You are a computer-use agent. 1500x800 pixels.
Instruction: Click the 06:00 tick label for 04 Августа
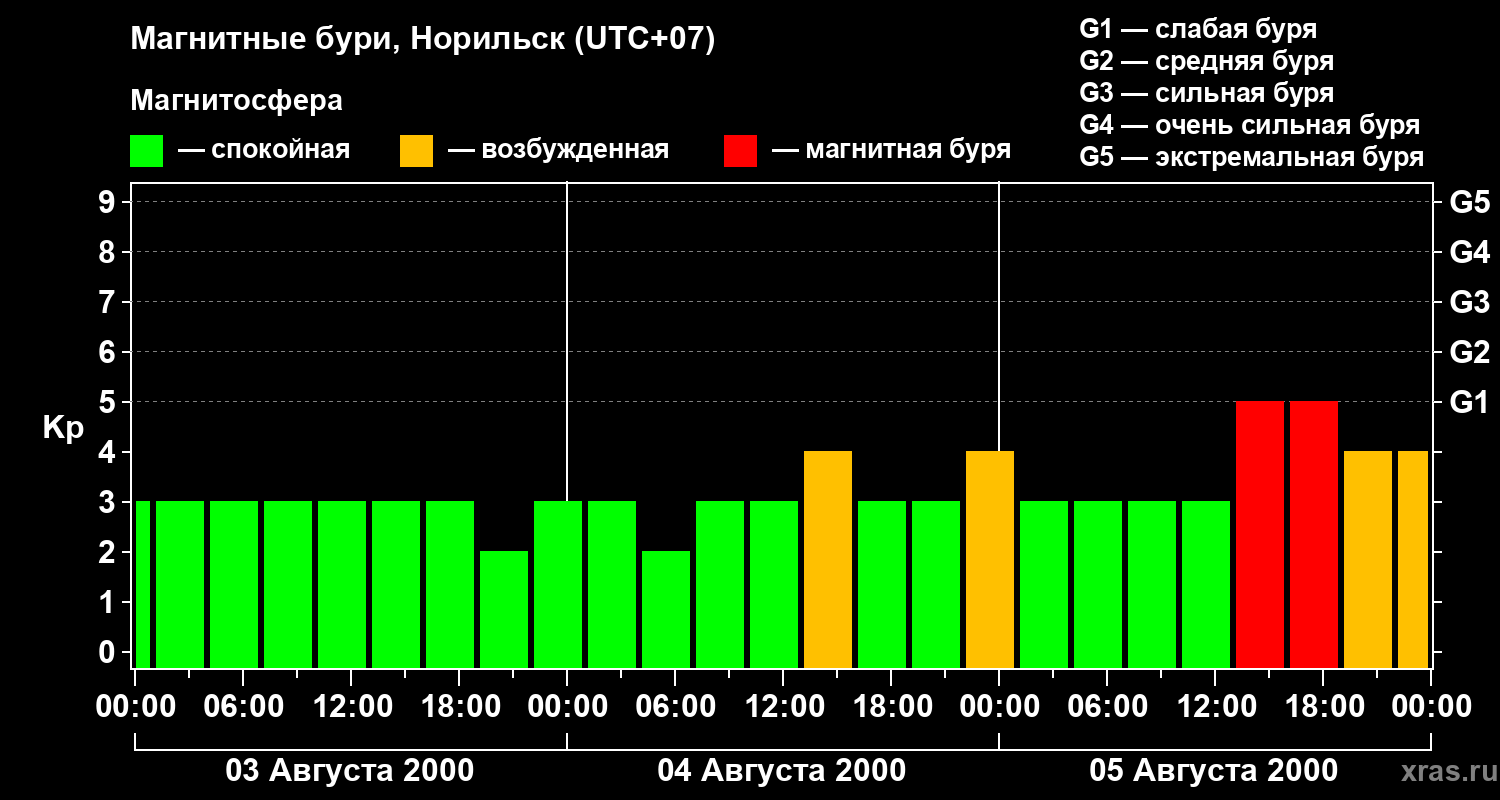point(675,706)
